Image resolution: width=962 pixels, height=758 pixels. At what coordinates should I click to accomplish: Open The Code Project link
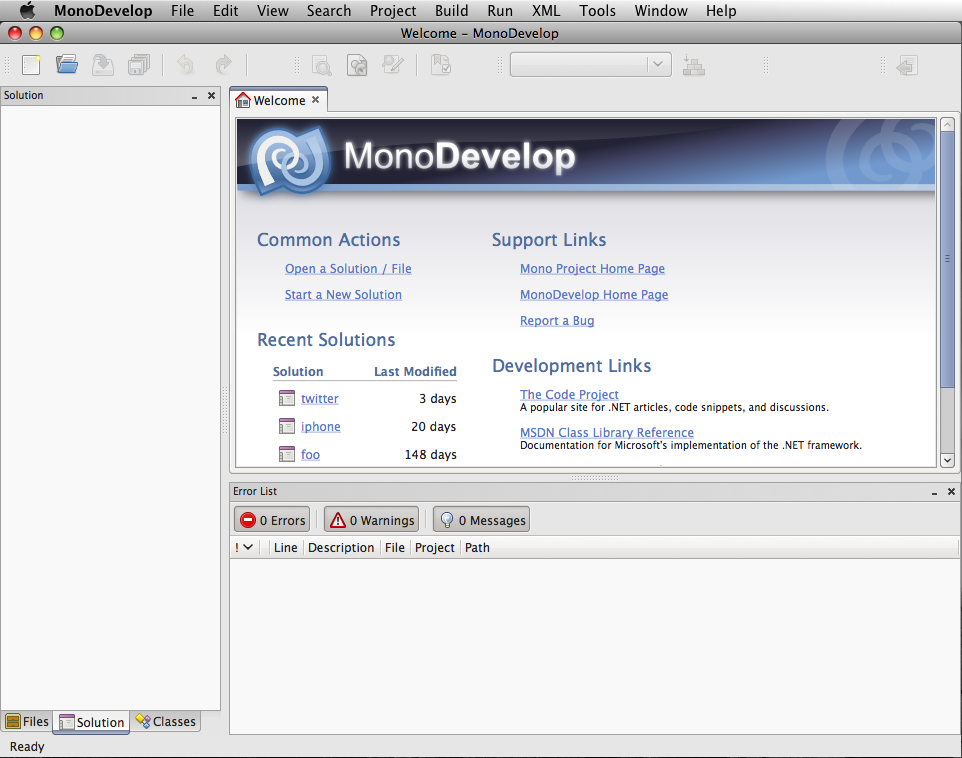coord(569,394)
